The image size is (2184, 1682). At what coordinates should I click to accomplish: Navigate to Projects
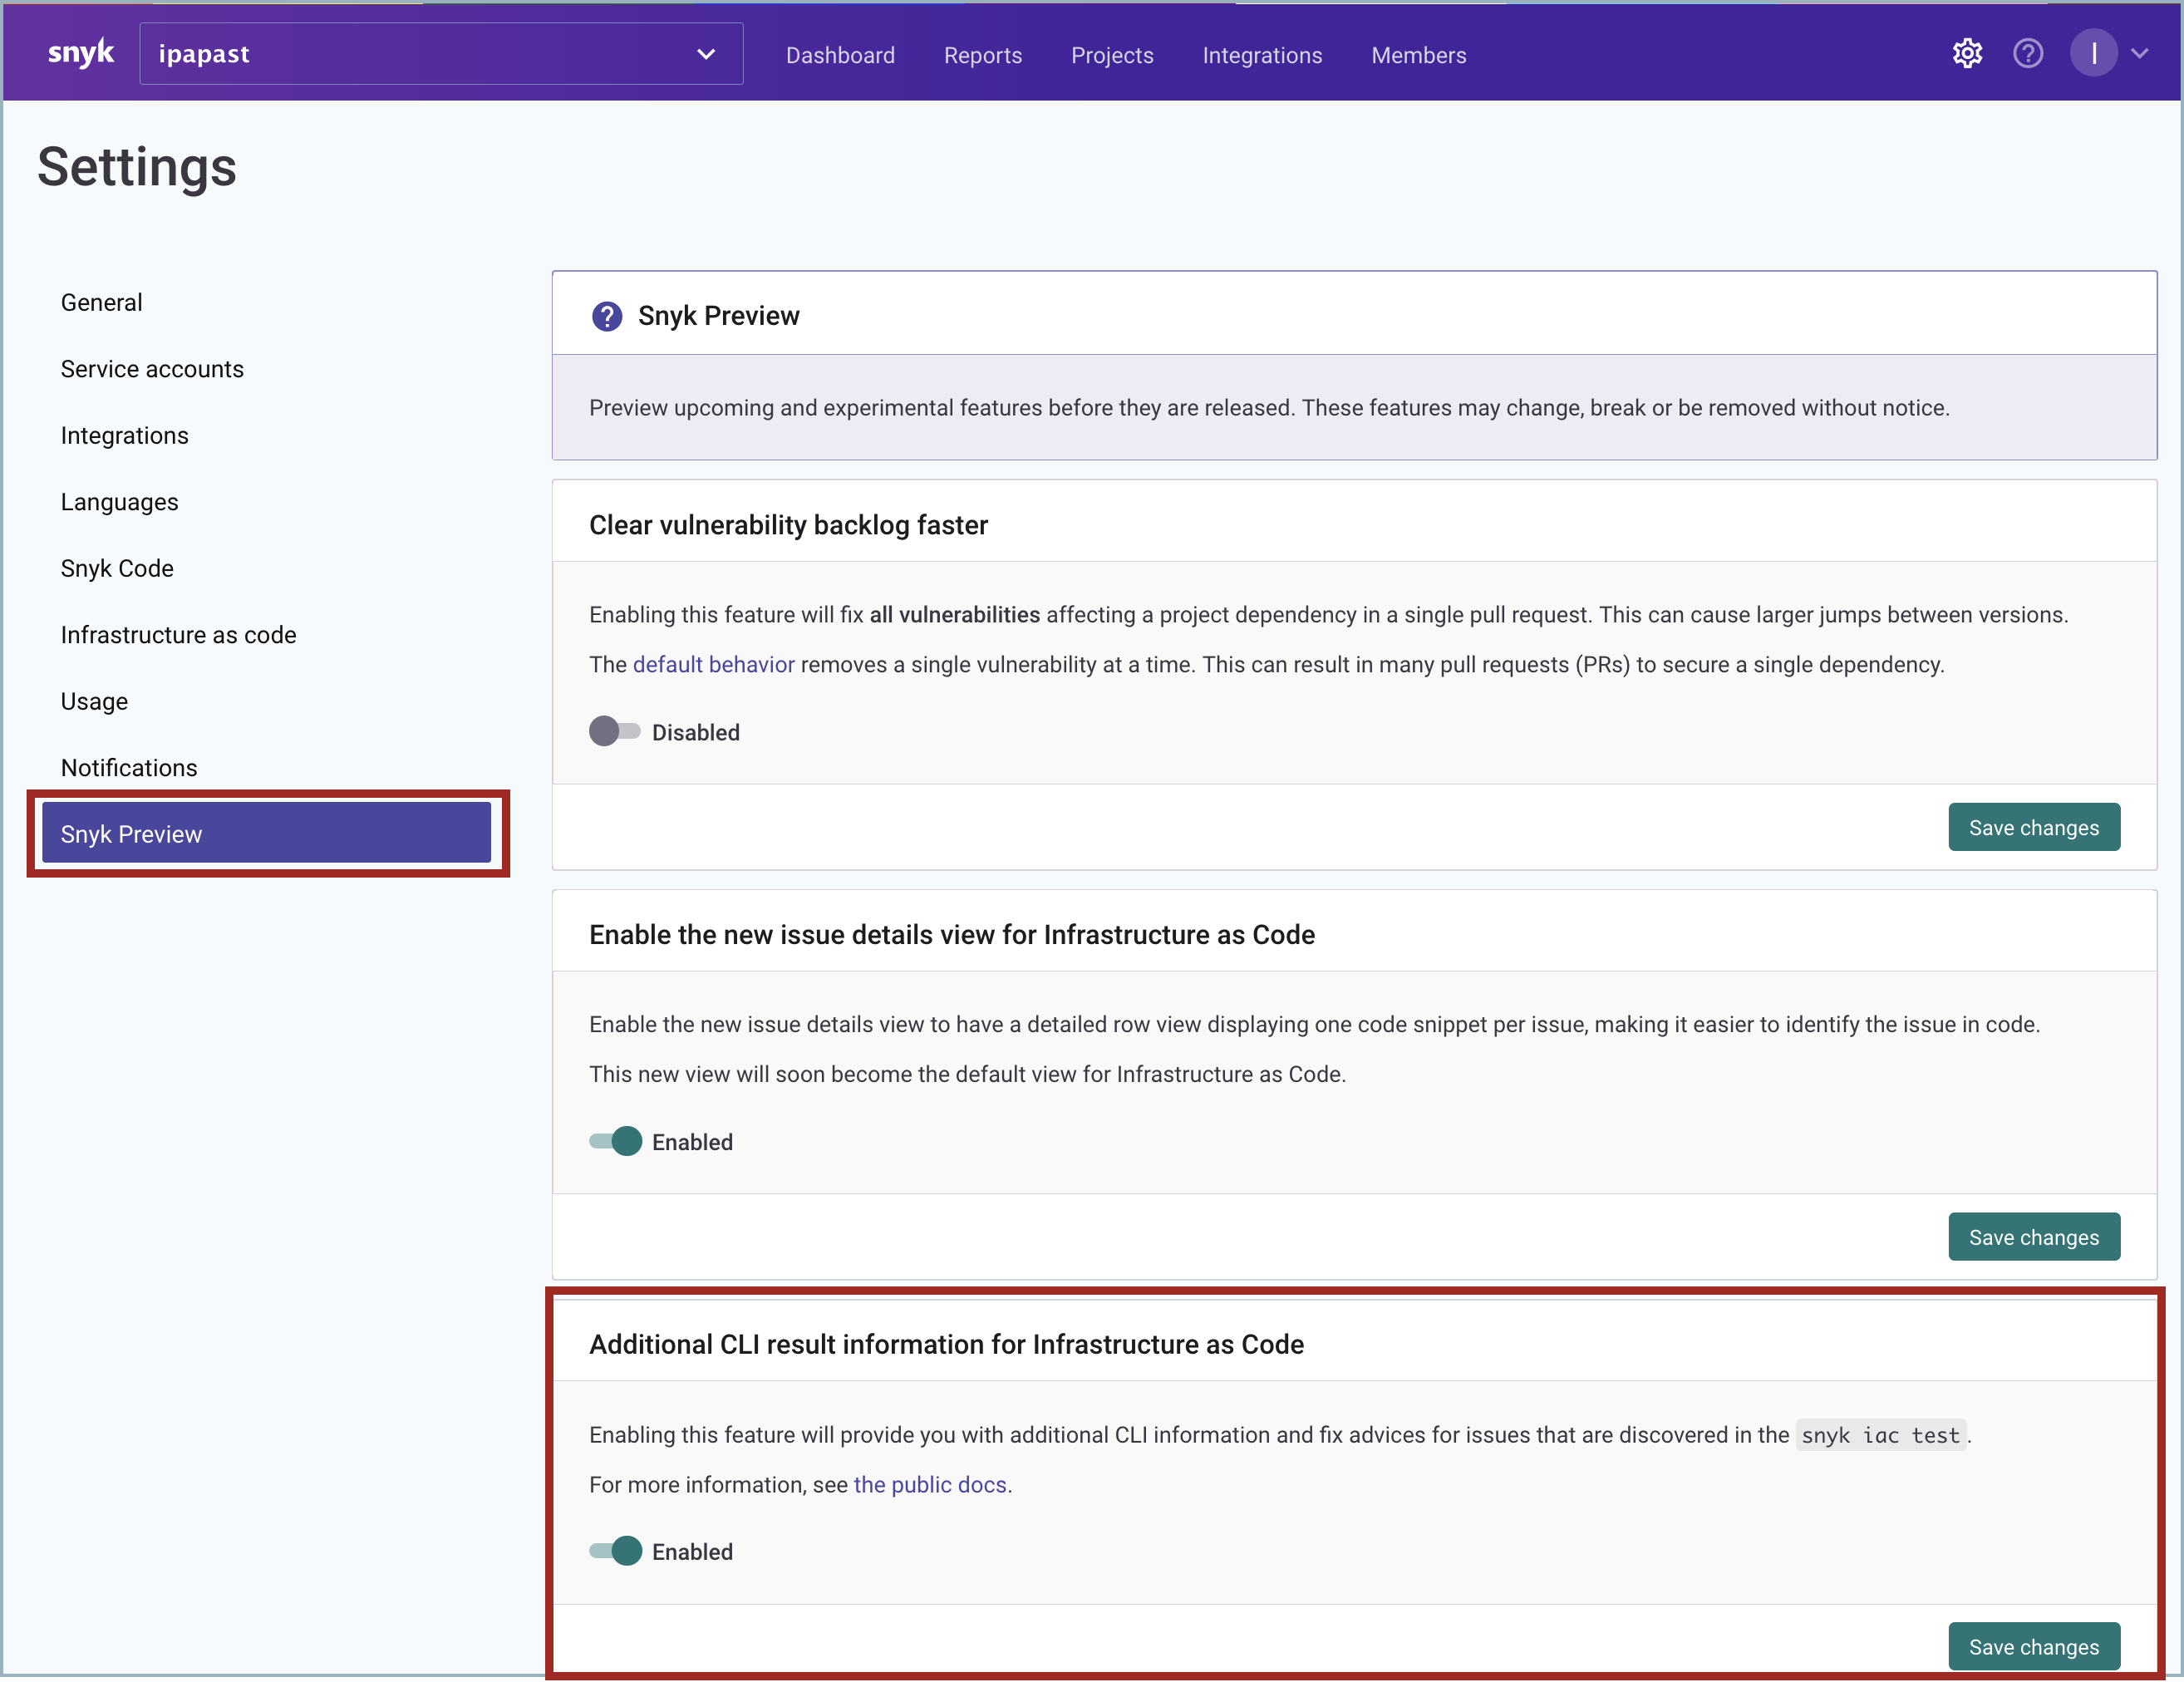1112,55
